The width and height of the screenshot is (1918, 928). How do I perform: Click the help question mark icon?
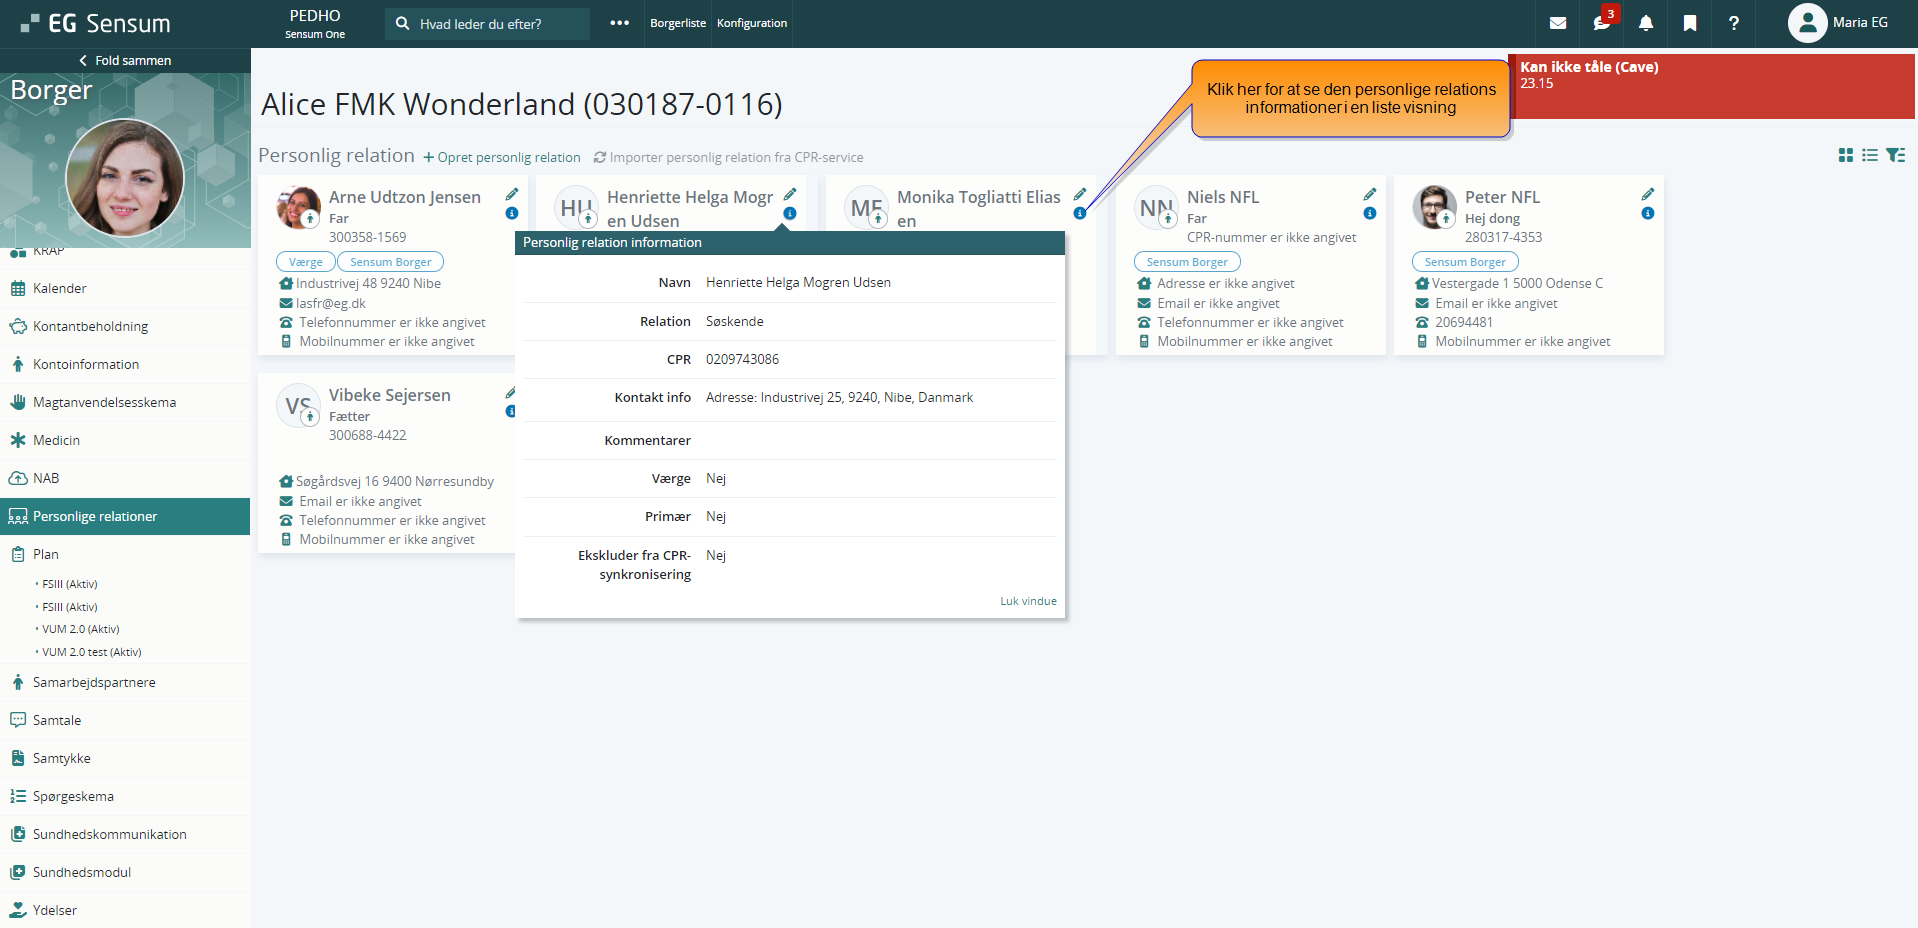(1733, 23)
